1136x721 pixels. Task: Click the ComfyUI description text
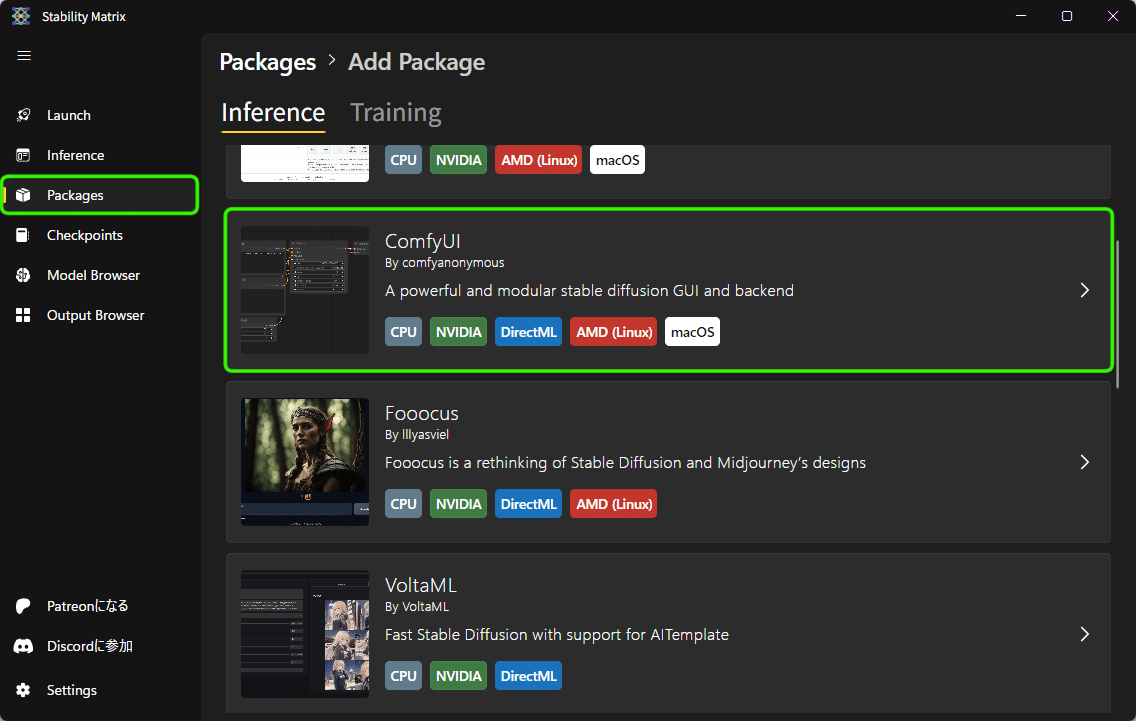click(x=589, y=291)
